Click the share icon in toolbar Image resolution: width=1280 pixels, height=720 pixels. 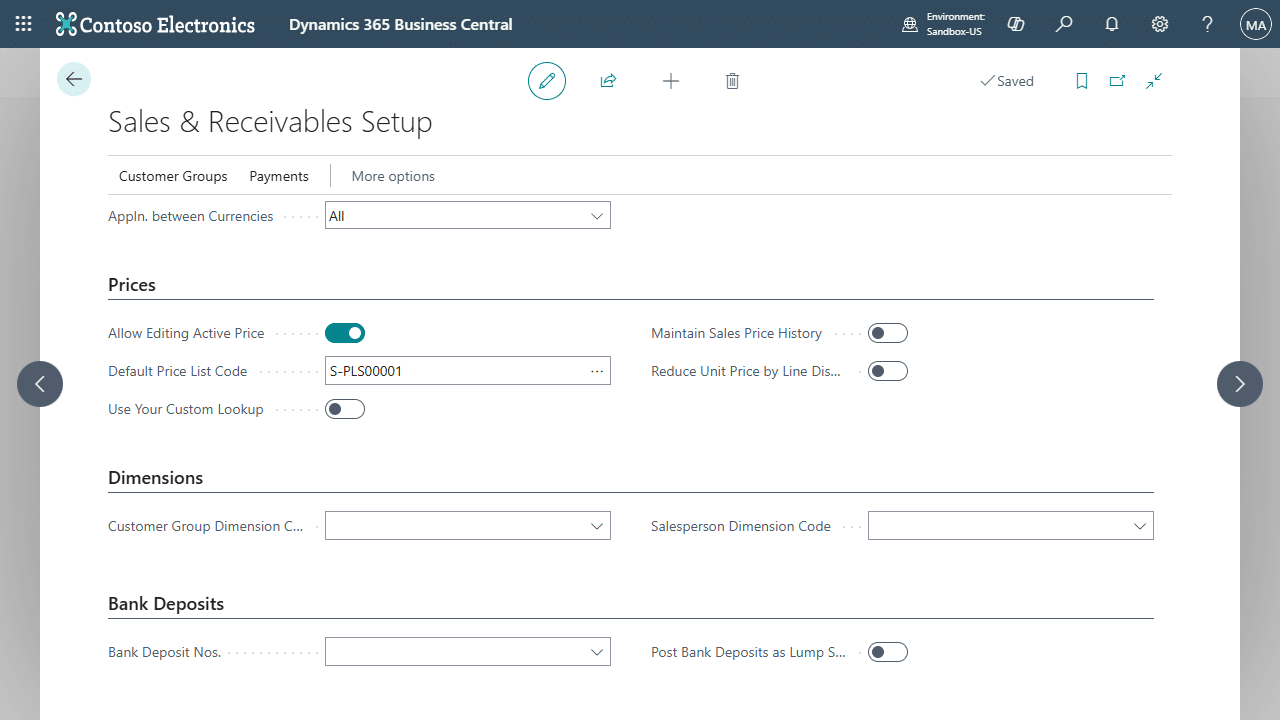point(608,81)
